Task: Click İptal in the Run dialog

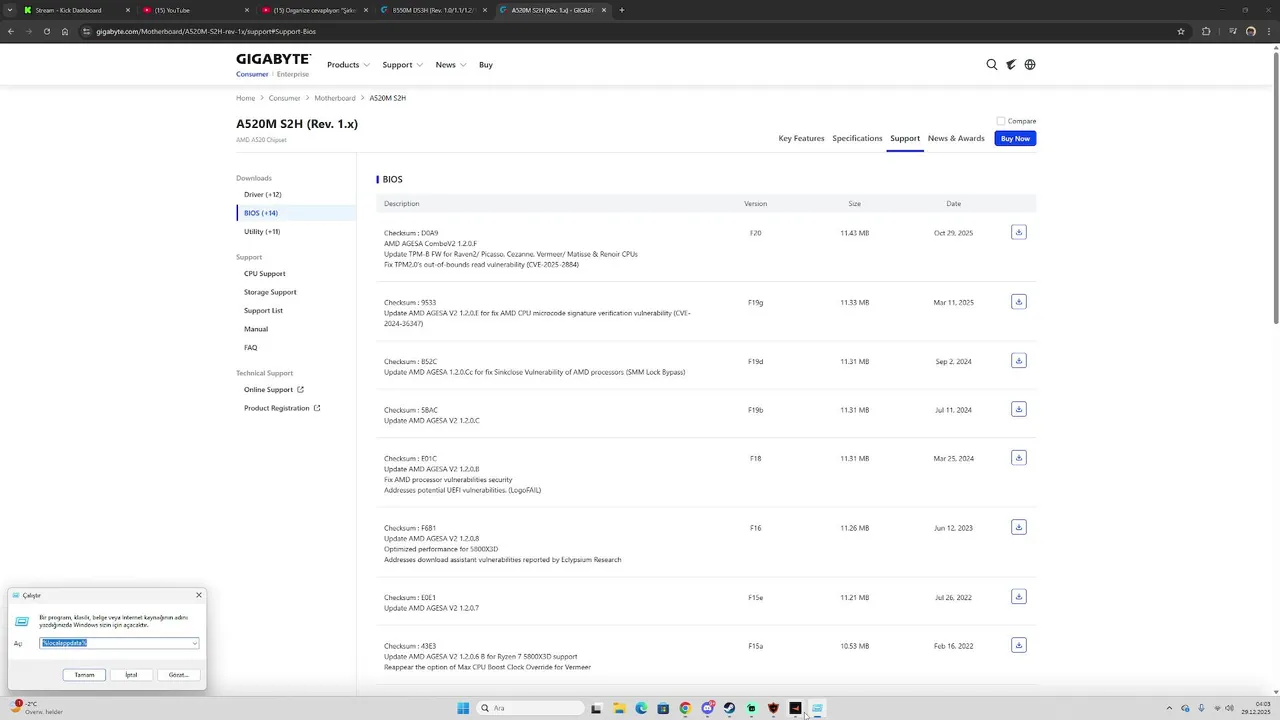Action: click(131, 675)
